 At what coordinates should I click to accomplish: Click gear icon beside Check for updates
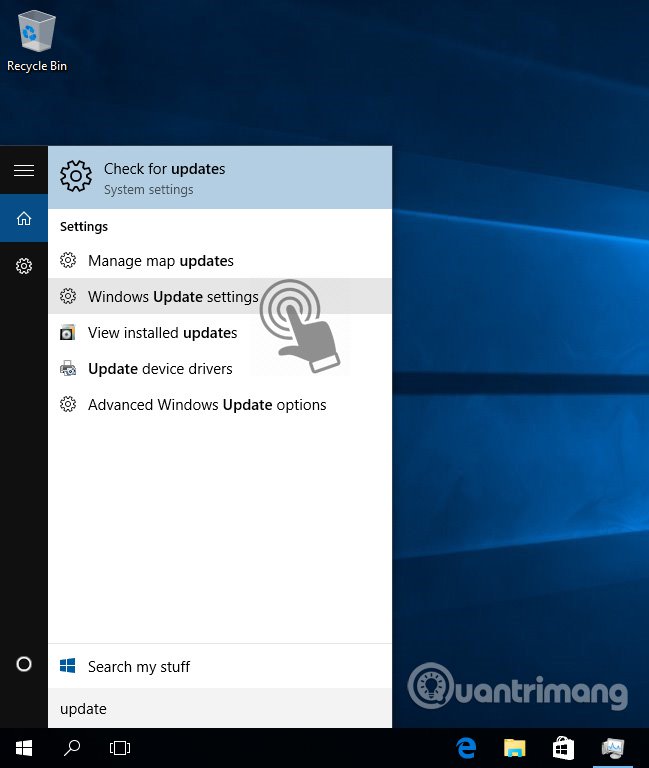[x=76, y=176]
